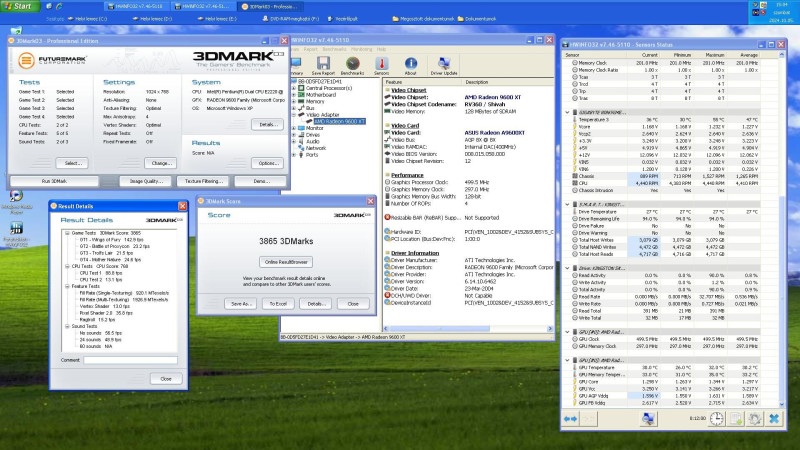This screenshot has width=800, height=450.
Task: Open the Help menu in HWiNFO
Action: (x=381, y=49)
